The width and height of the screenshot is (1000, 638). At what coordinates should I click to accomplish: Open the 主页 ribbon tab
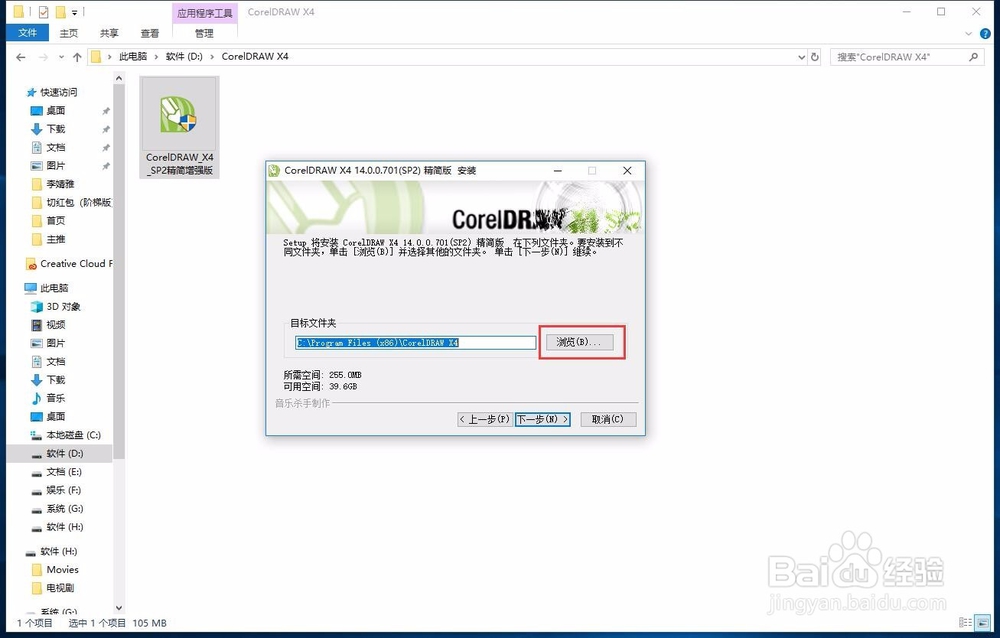click(68, 33)
